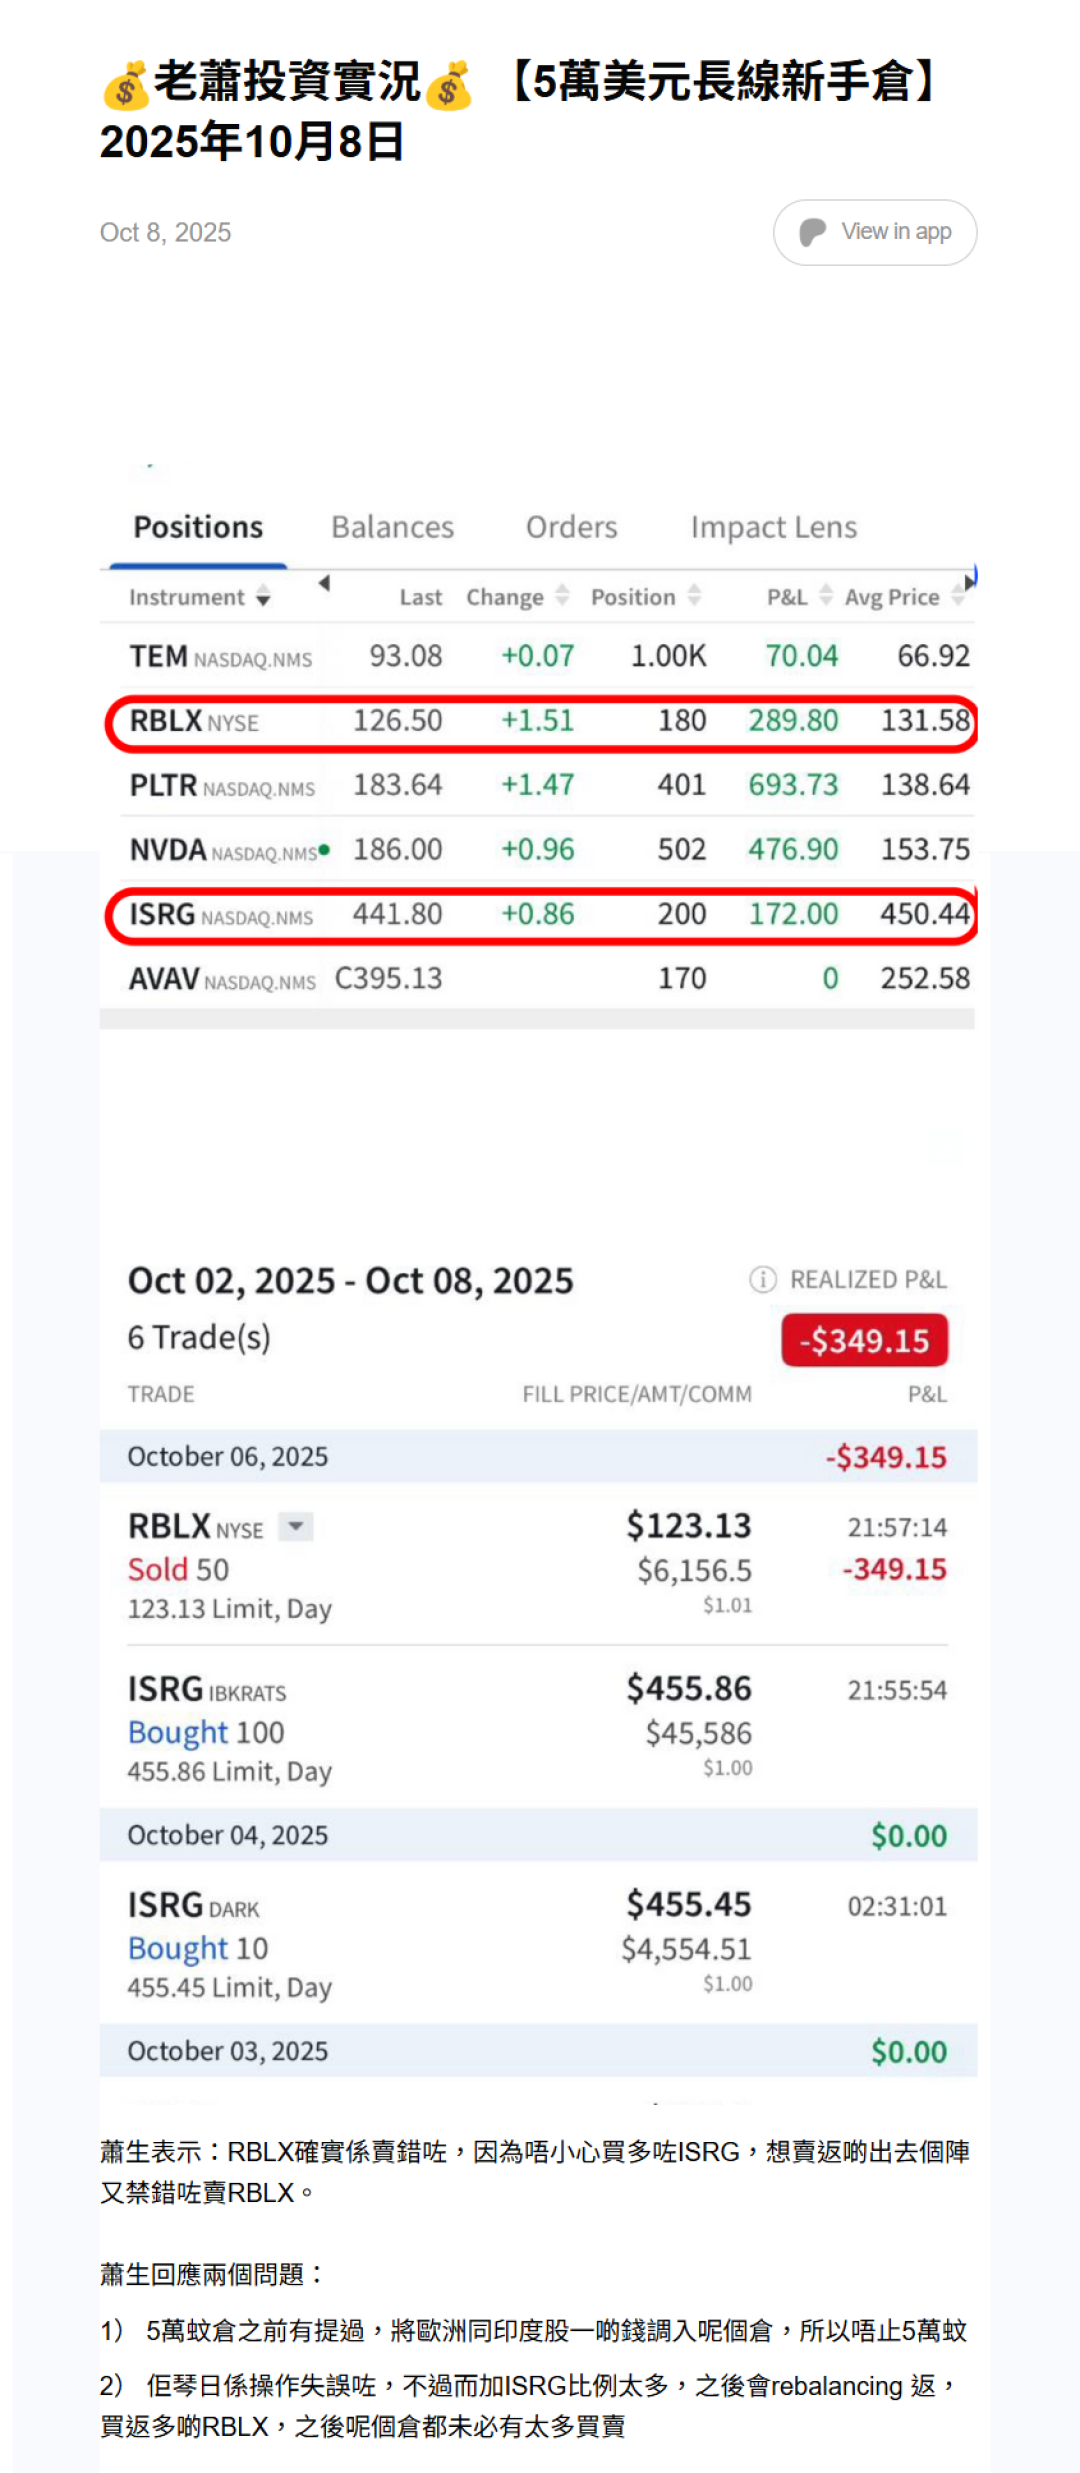This screenshot has width=1080, height=2473.
Task: Select the Impact Lens tab
Action: coord(773,527)
